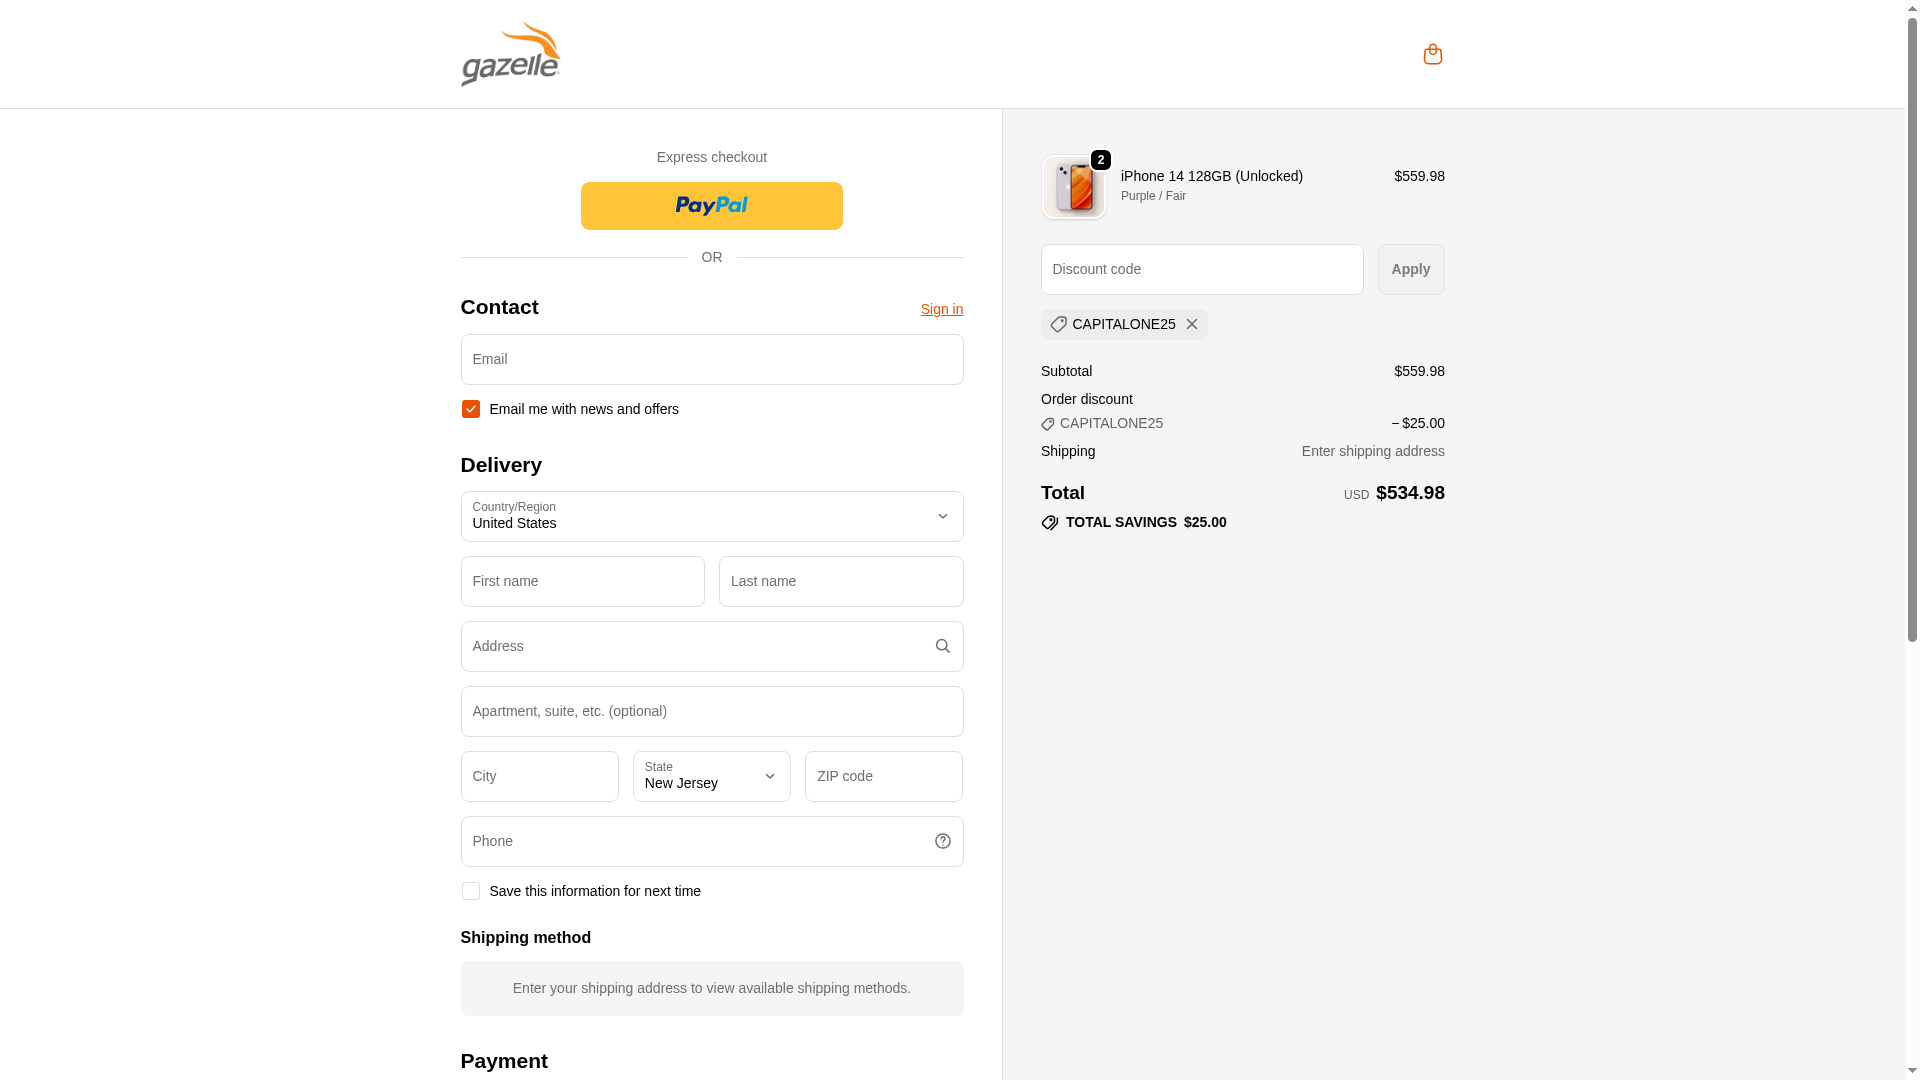The image size is (1920, 1080).
Task: Focus the Discount code field
Action: click(x=1201, y=269)
